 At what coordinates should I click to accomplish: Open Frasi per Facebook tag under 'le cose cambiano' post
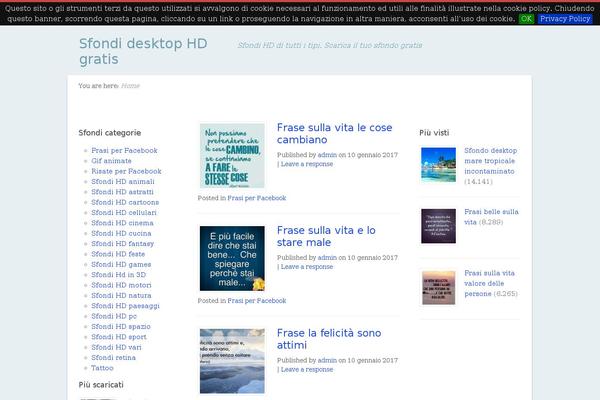(257, 198)
